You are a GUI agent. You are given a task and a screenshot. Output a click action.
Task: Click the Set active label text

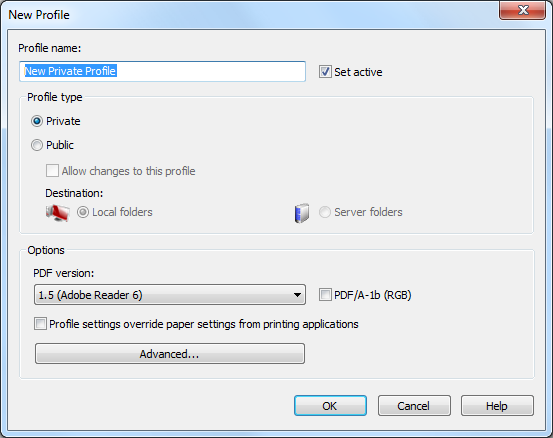(x=358, y=72)
